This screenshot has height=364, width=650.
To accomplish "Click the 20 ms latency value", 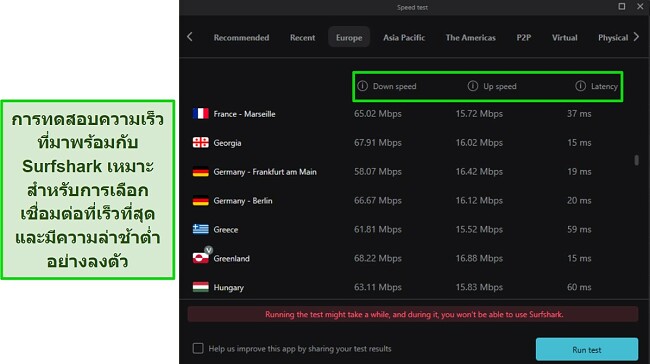I will click(x=579, y=201).
